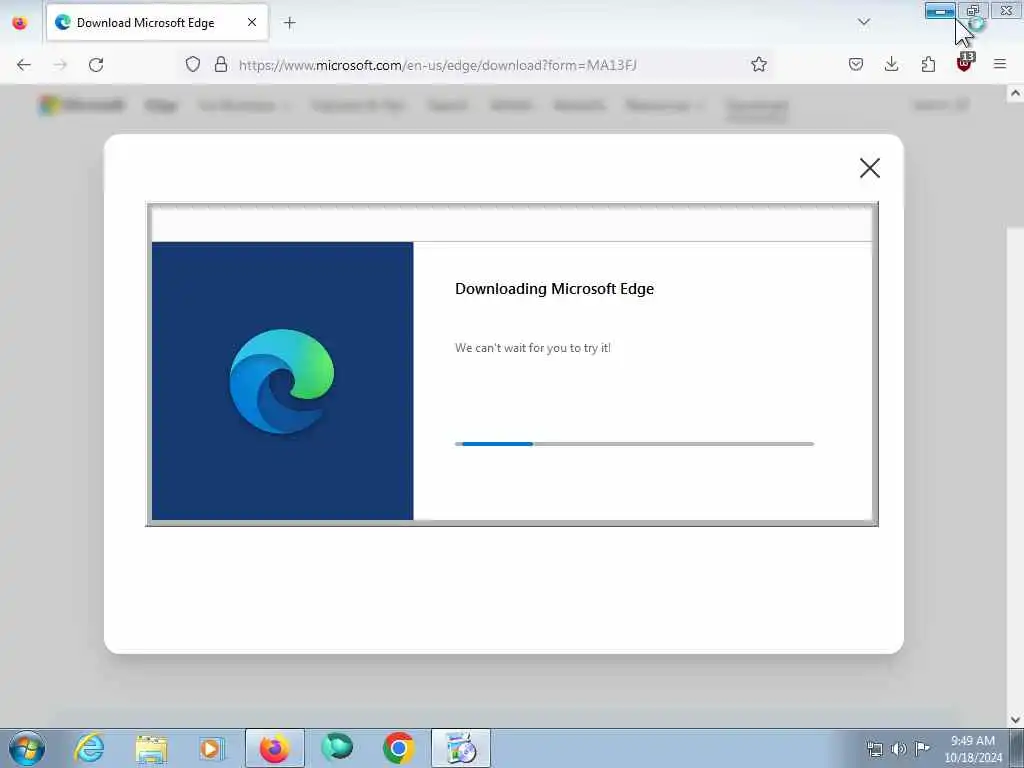
Task: Click the page scrollbar down arrow
Action: (1015, 719)
